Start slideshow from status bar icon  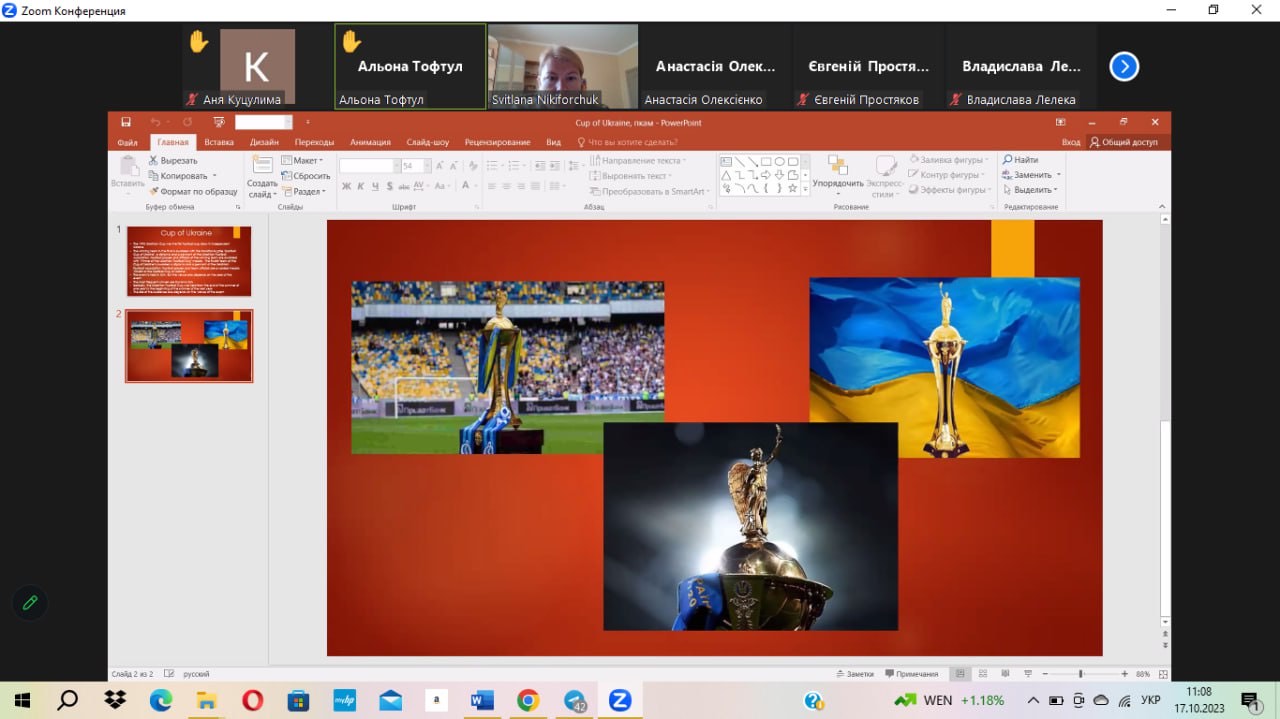[1029, 674]
